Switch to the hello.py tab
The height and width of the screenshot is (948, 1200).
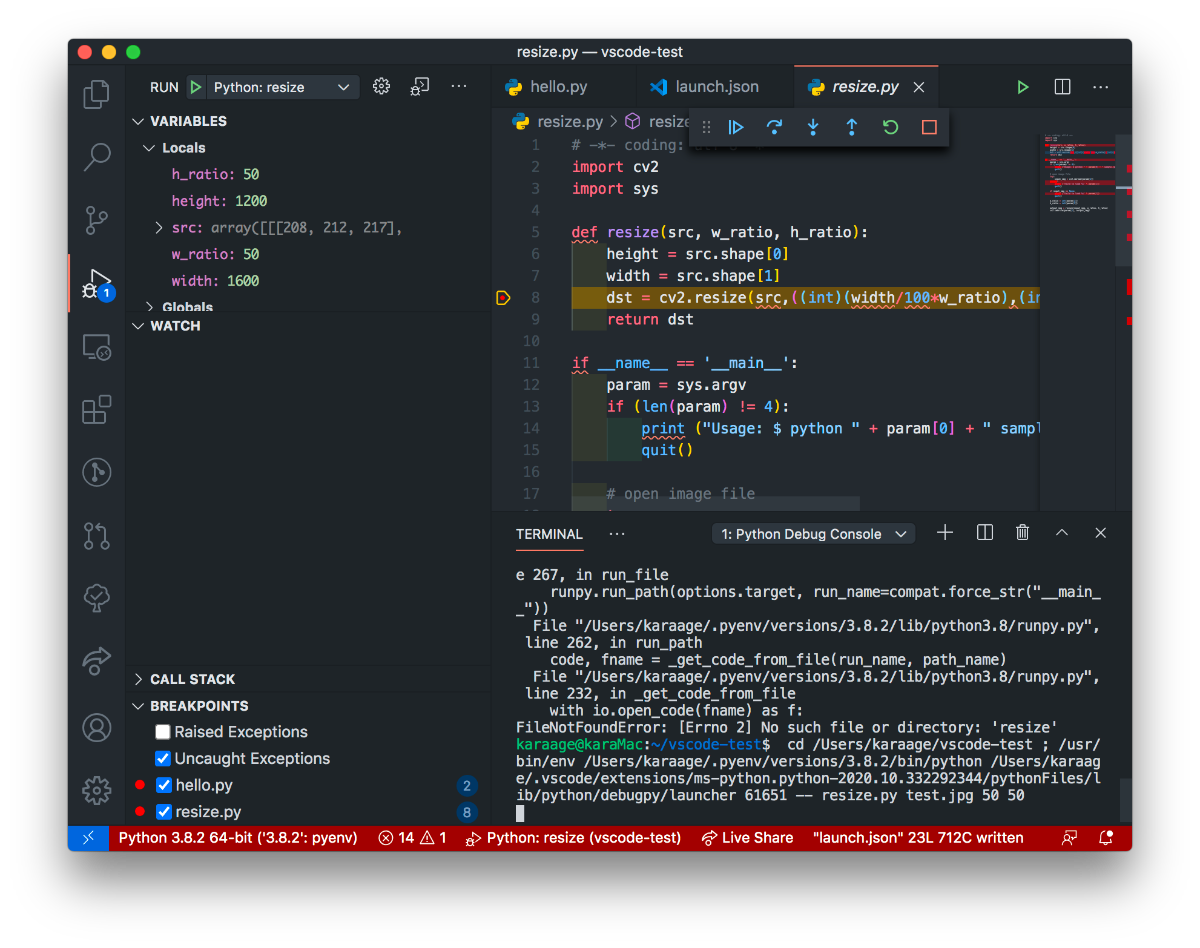(x=558, y=87)
